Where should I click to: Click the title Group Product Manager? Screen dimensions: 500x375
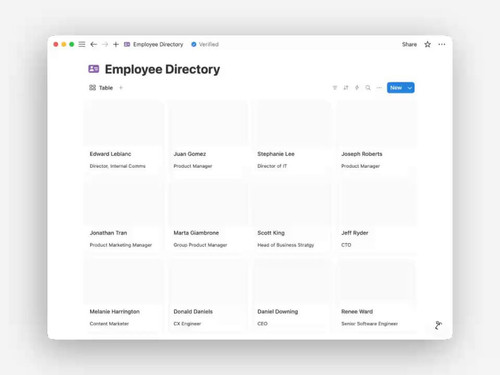tap(200, 245)
